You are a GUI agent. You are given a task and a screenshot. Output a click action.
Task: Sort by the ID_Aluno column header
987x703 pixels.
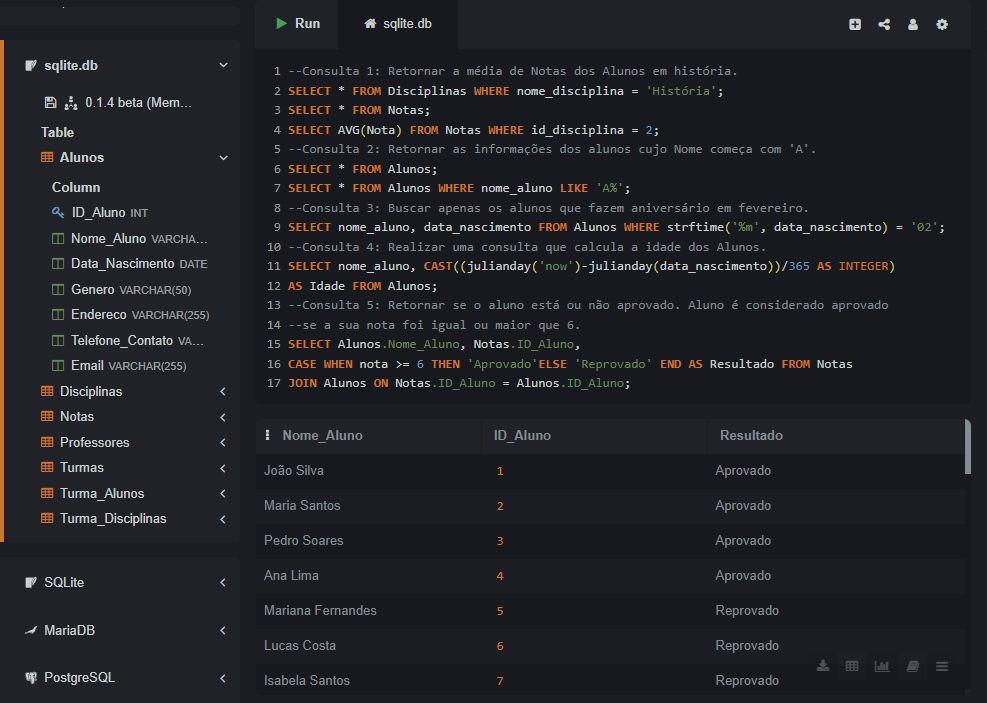tap(522, 436)
